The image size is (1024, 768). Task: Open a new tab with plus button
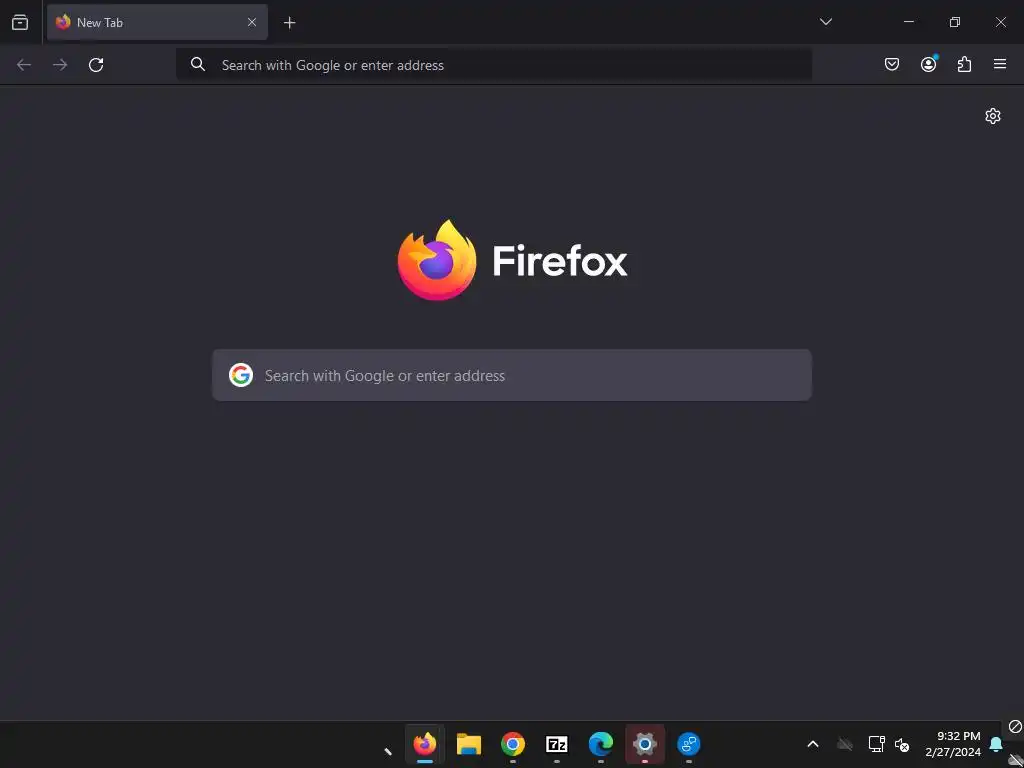[x=289, y=23]
